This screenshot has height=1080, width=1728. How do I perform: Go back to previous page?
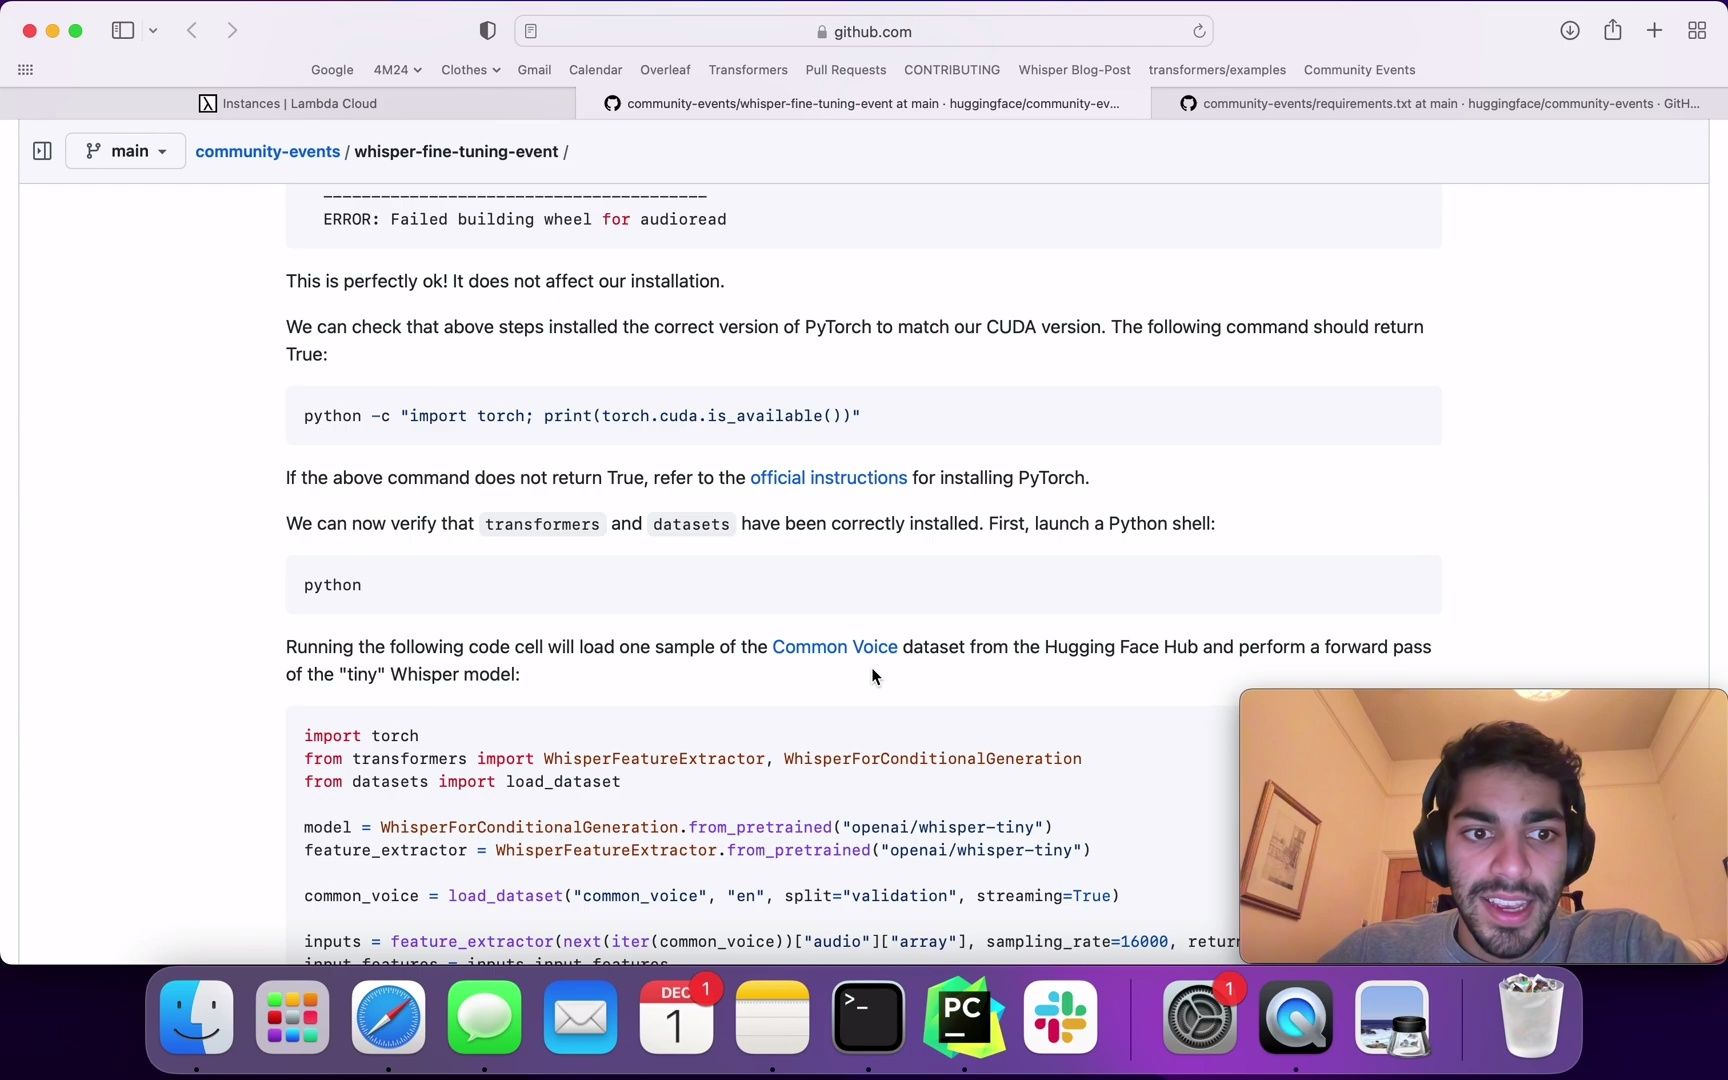(192, 31)
